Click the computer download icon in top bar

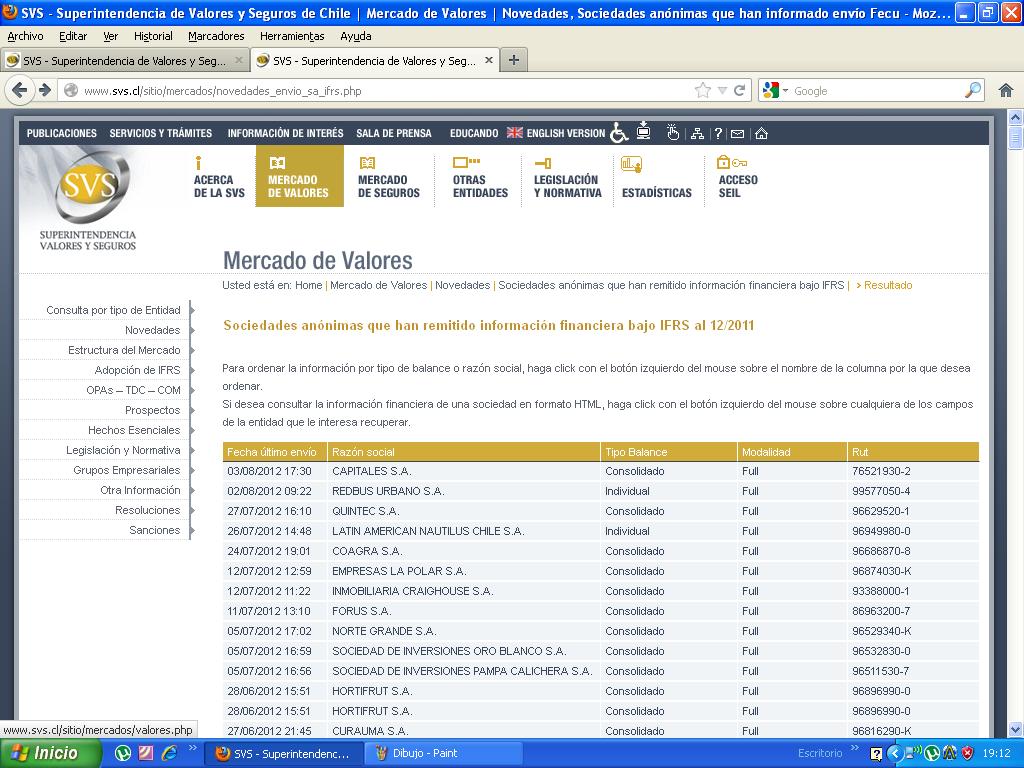pos(644,130)
